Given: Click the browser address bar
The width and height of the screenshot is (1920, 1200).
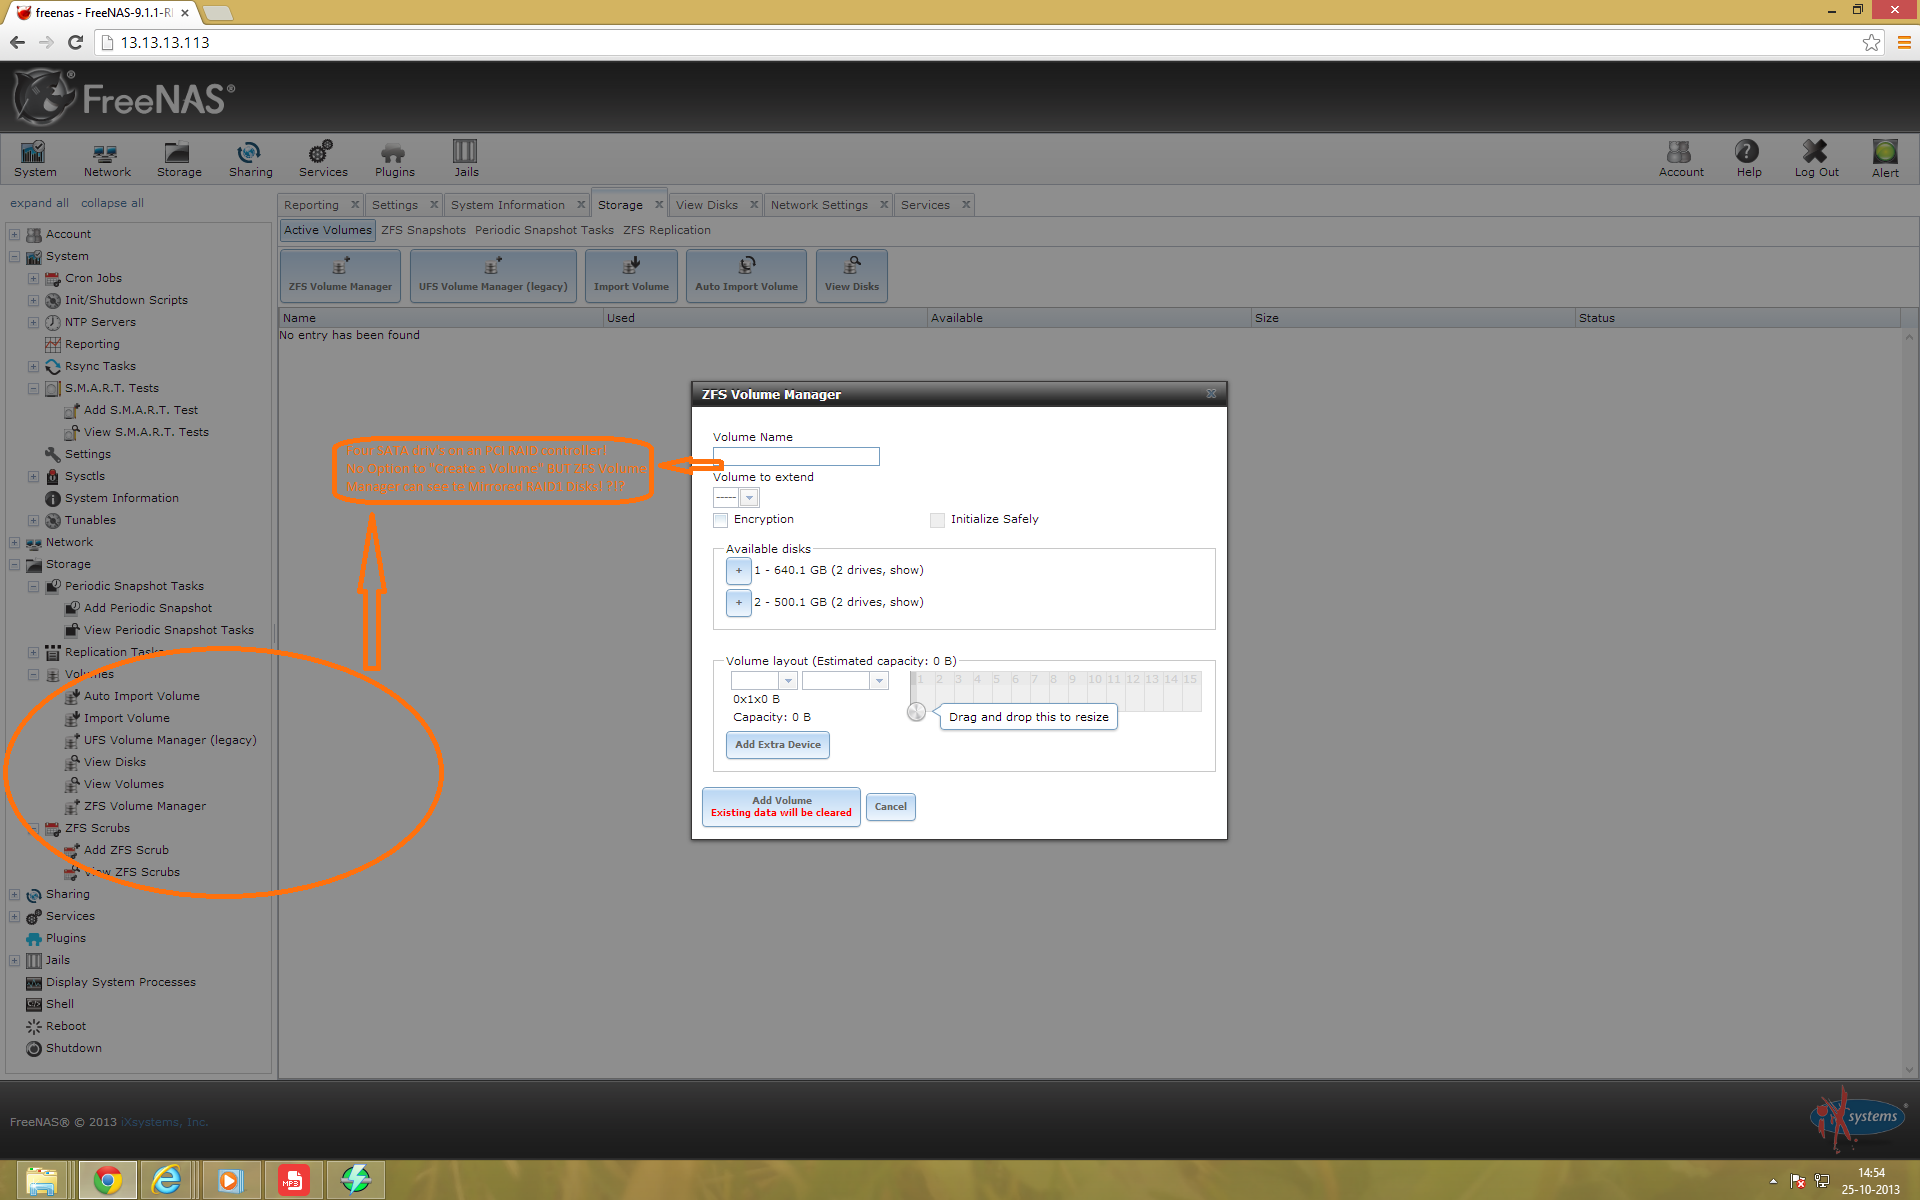Looking at the screenshot, I should tap(980, 42).
